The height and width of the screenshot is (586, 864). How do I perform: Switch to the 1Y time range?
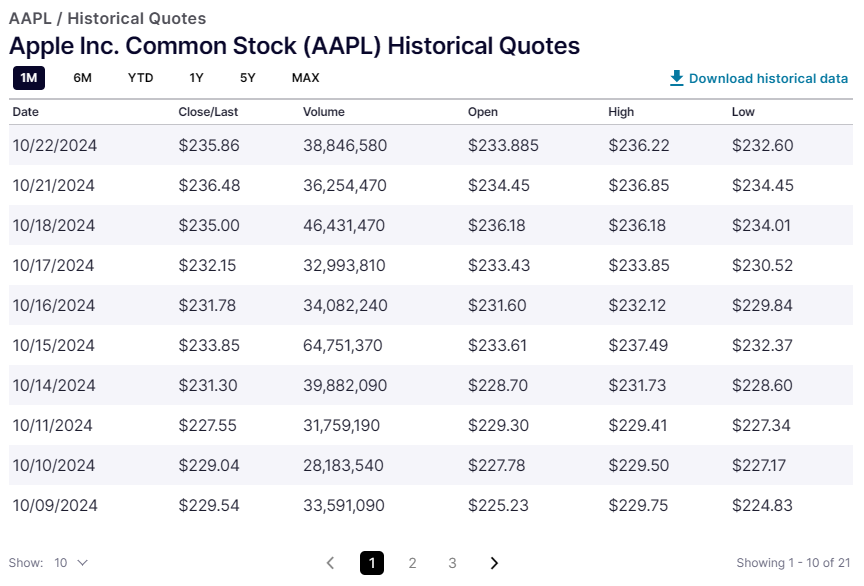click(196, 78)
